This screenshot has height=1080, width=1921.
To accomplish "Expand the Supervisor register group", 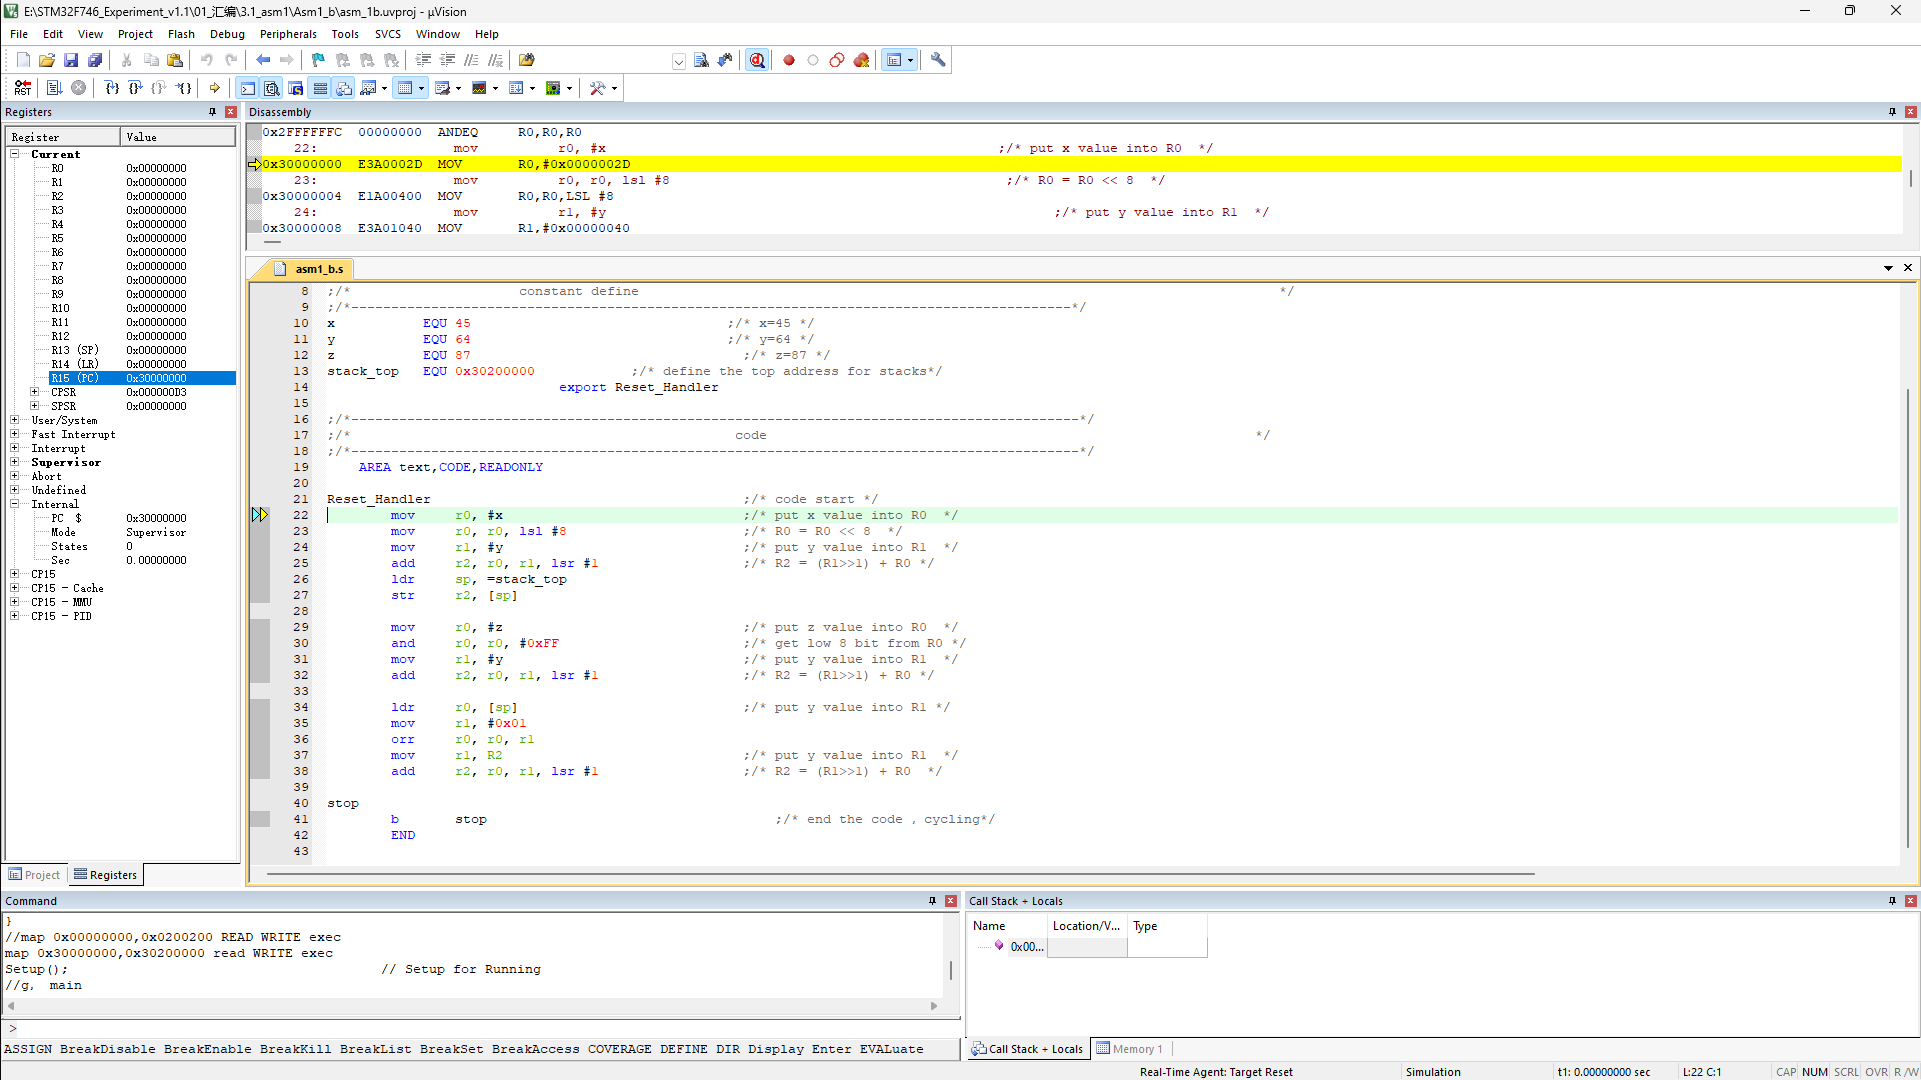I will [x=15, y=462].
